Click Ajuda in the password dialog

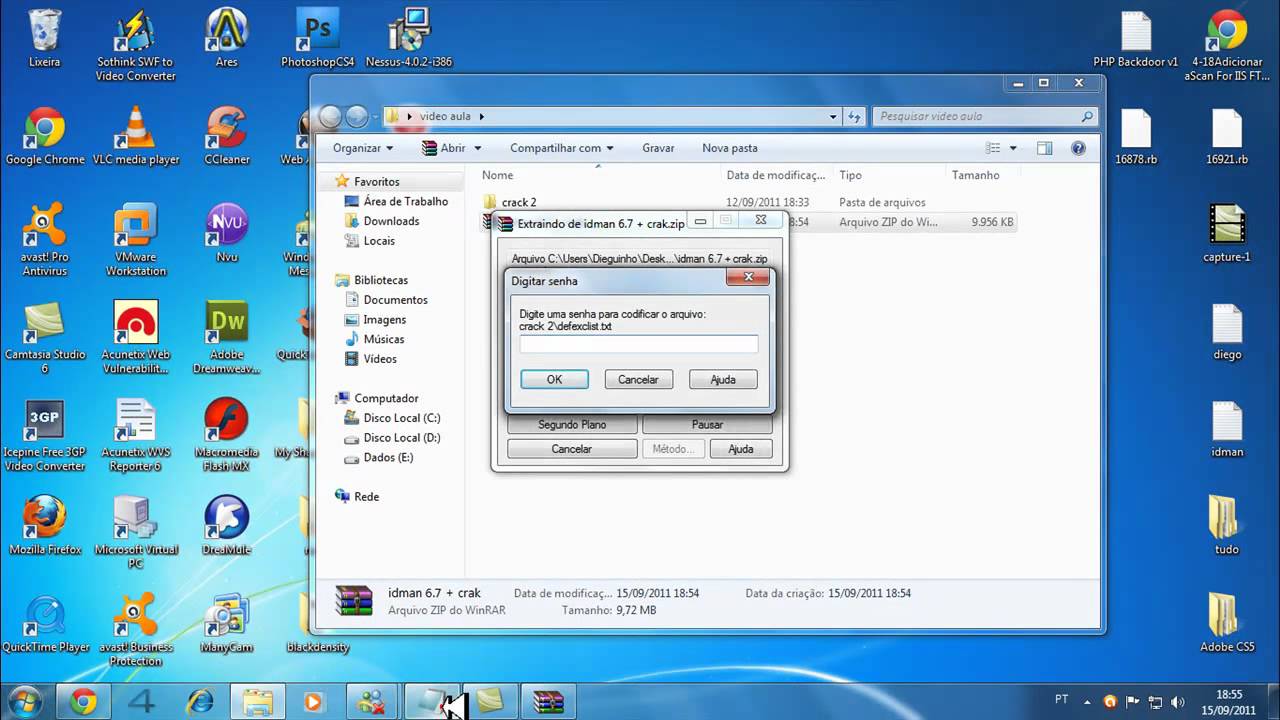pos(723,380)
